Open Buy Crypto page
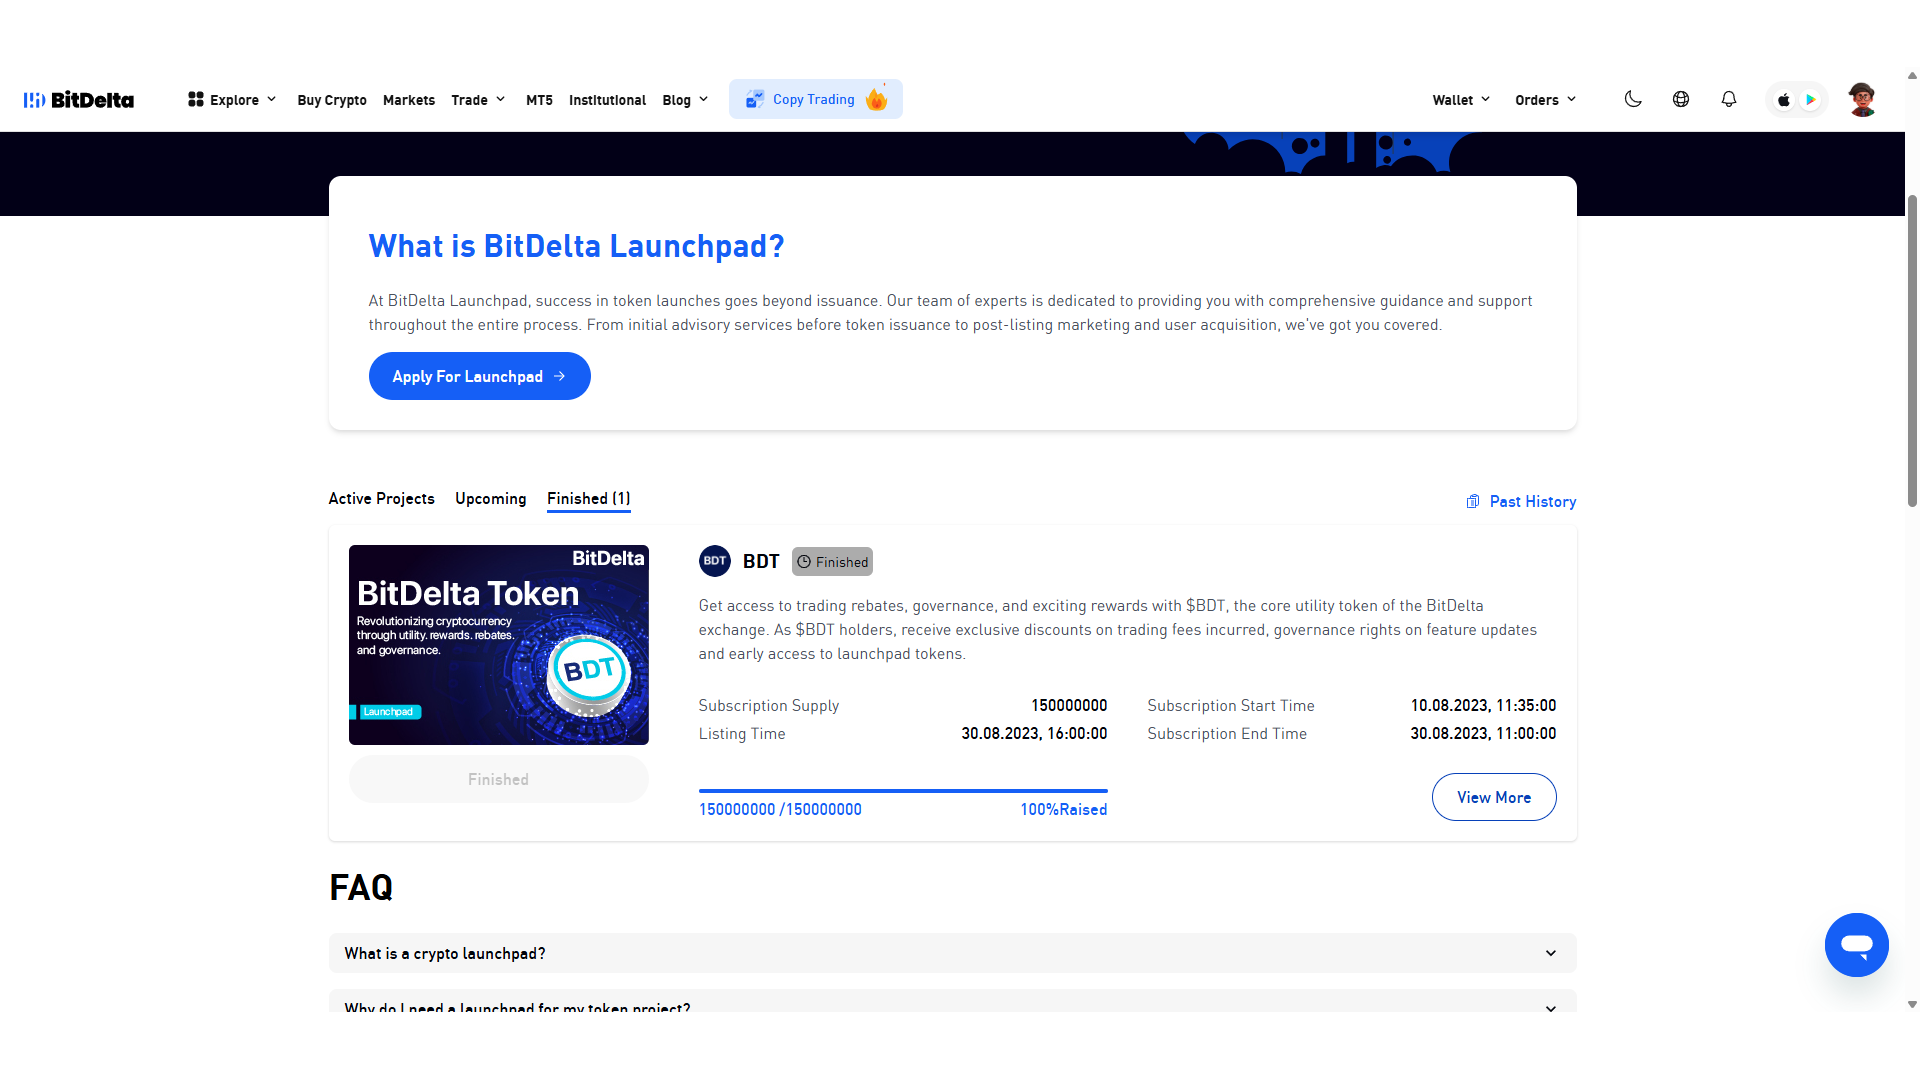The height and width of the screenshot is (1080, 1920). tap(332, 100)
